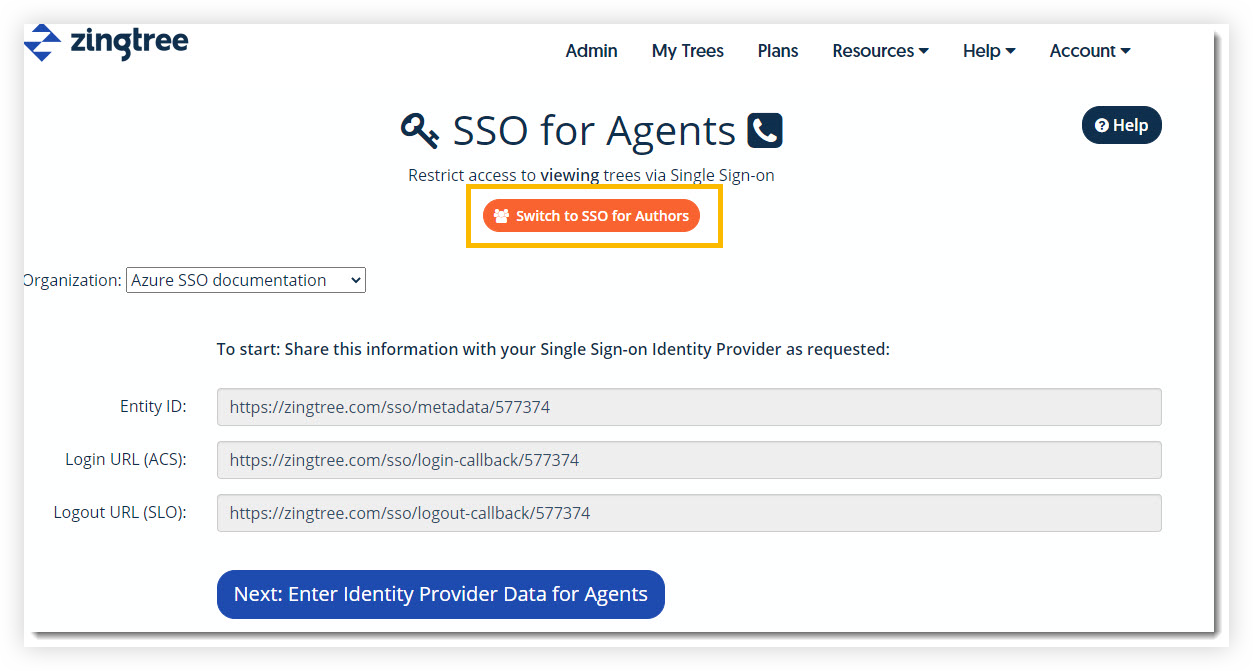The width and height of the screenshot is (1253, 671).
Task: Click the Switch to SSO for Authors button
Action: [x=592, y=215]
